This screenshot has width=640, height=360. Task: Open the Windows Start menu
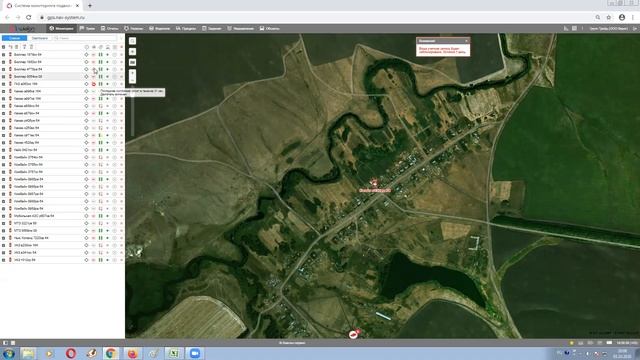[x=9, y=353]
